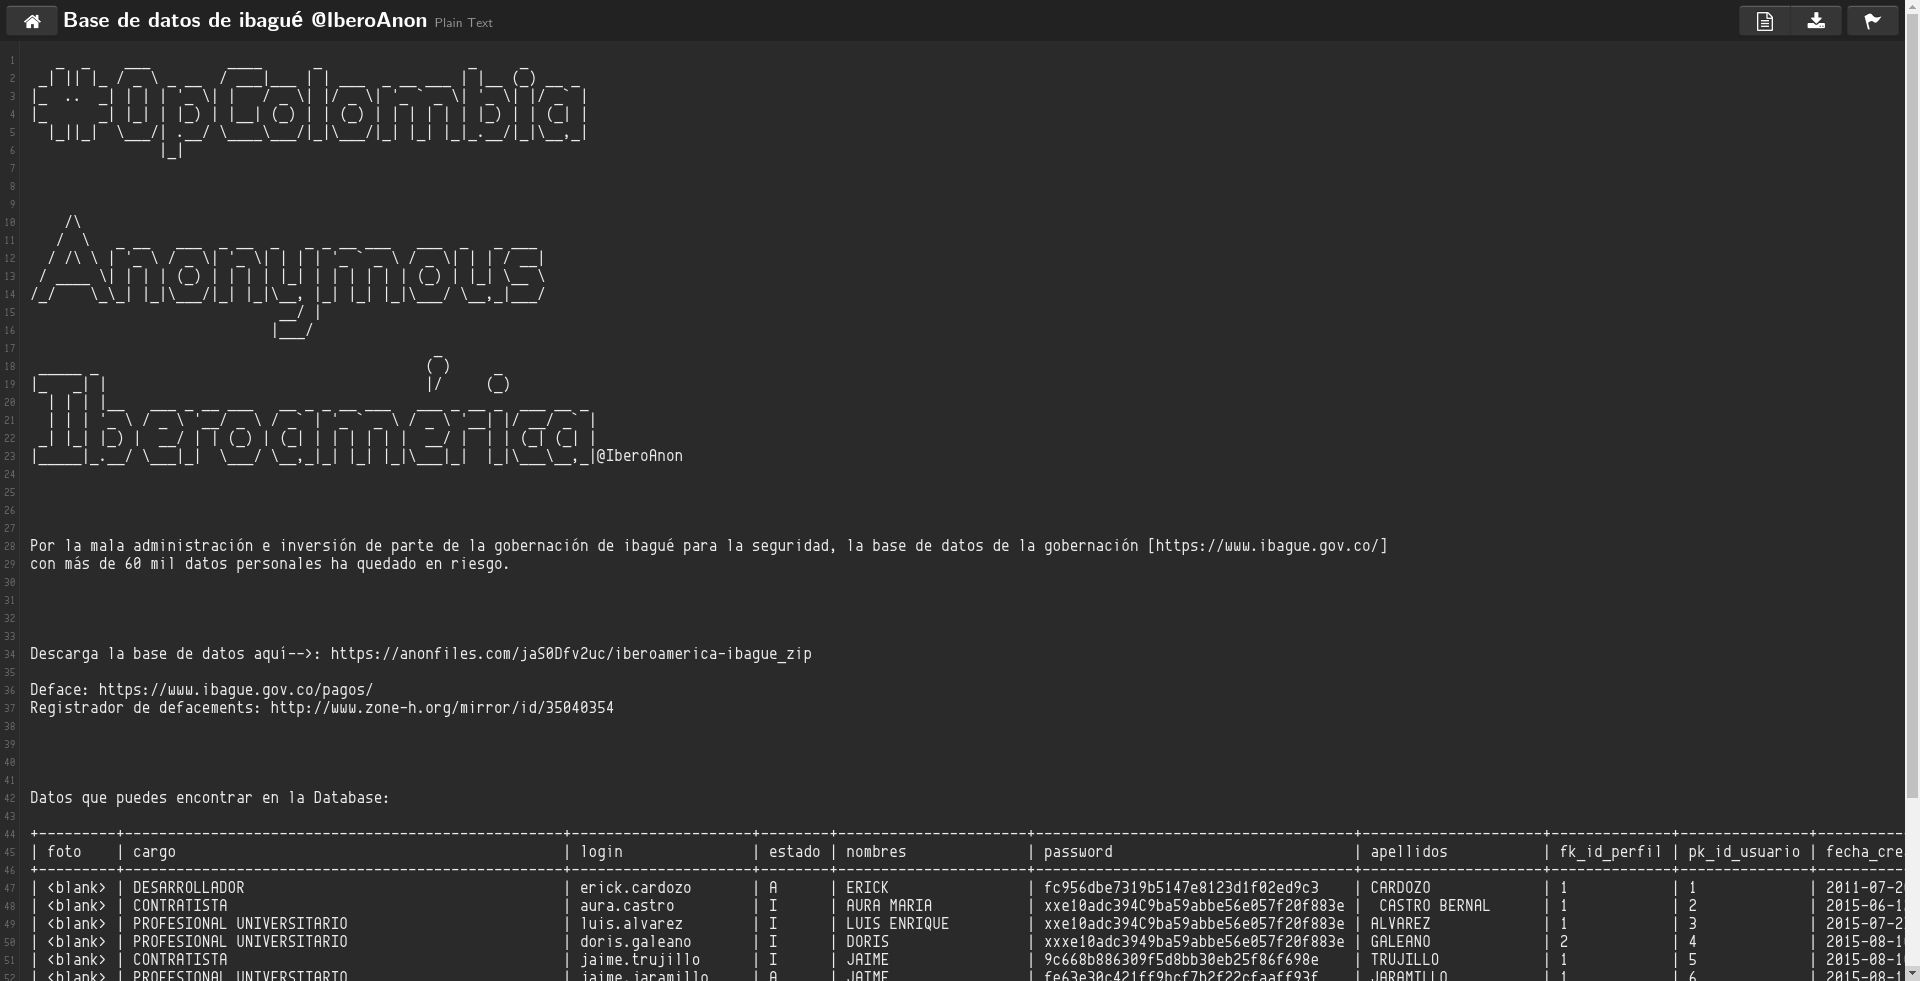Click the "Registrador de defacements:" label
The image size is (1920, 981).
tap(146, 708)
